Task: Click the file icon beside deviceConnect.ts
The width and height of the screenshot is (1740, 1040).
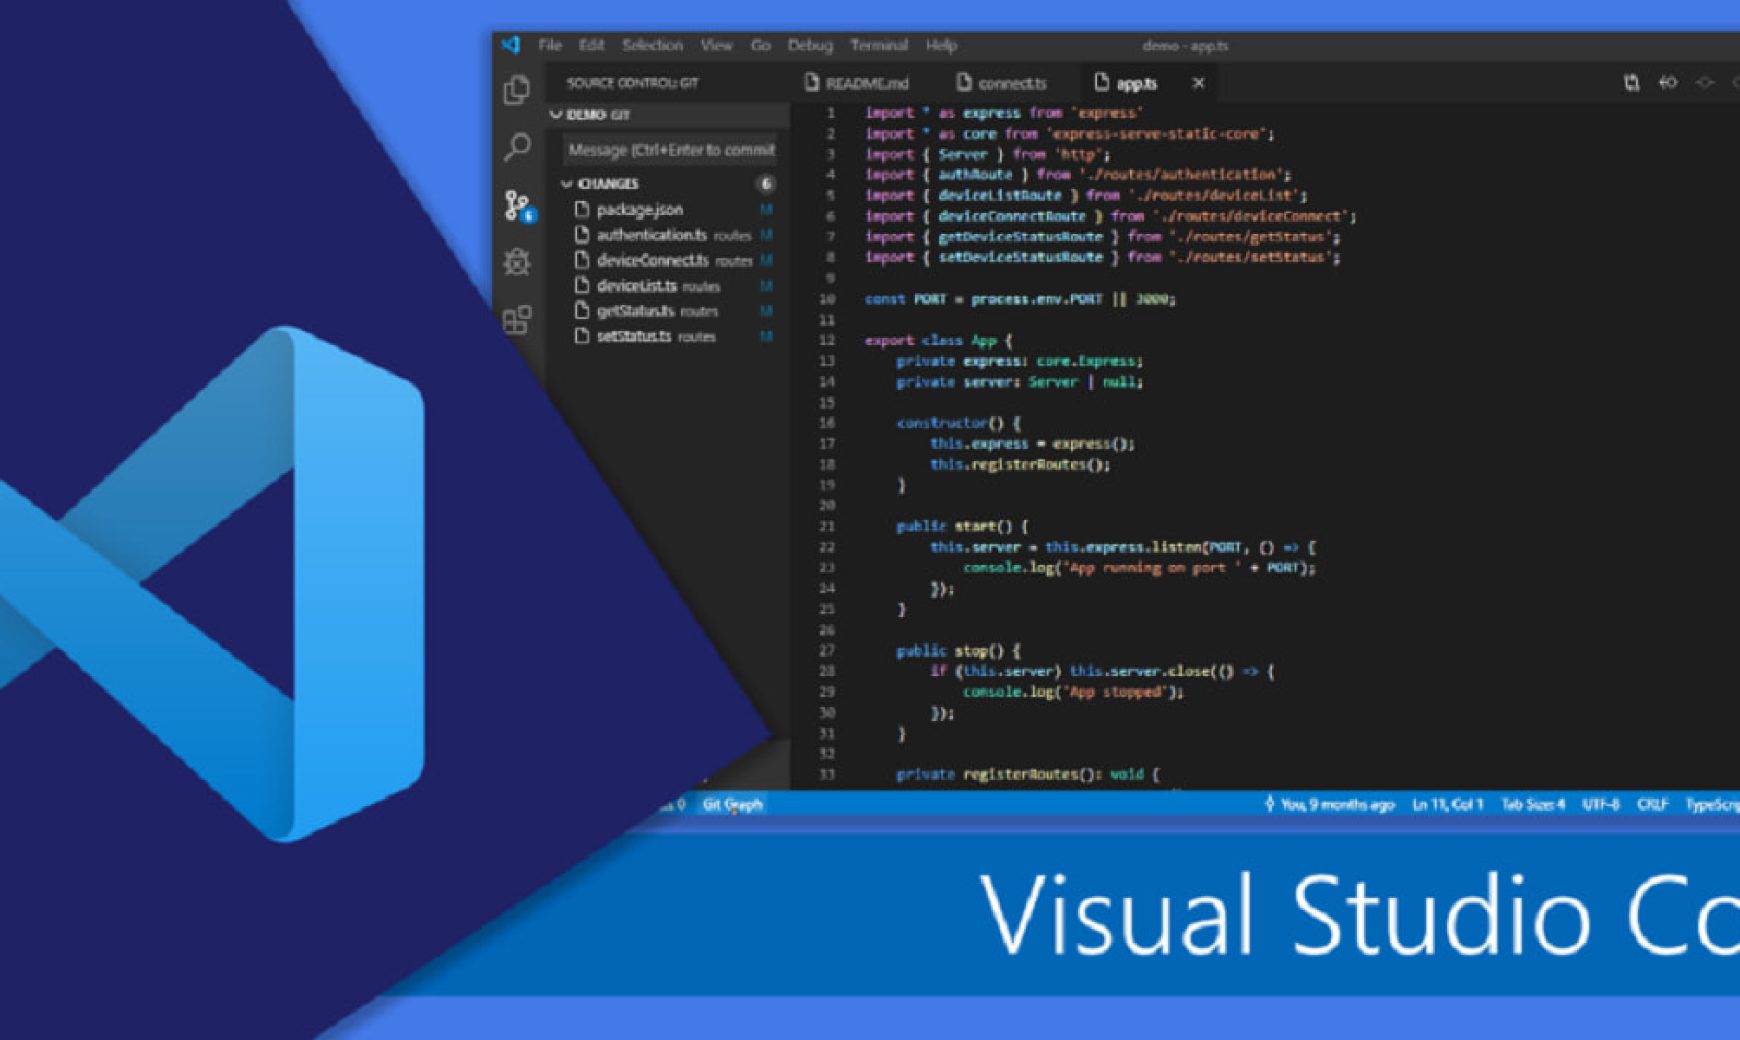Action: coord(582,260)
